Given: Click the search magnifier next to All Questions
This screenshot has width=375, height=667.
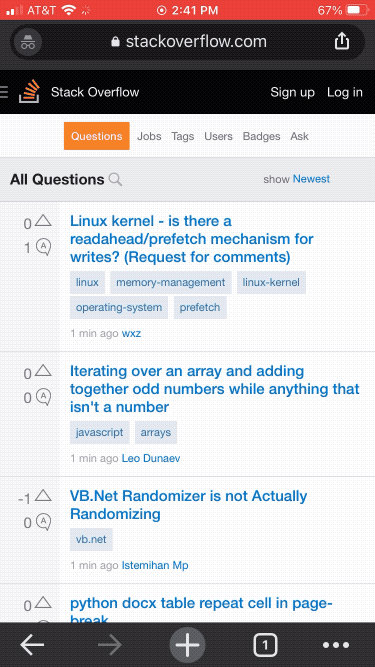Looking at the screenshot, I should [115, 180].
